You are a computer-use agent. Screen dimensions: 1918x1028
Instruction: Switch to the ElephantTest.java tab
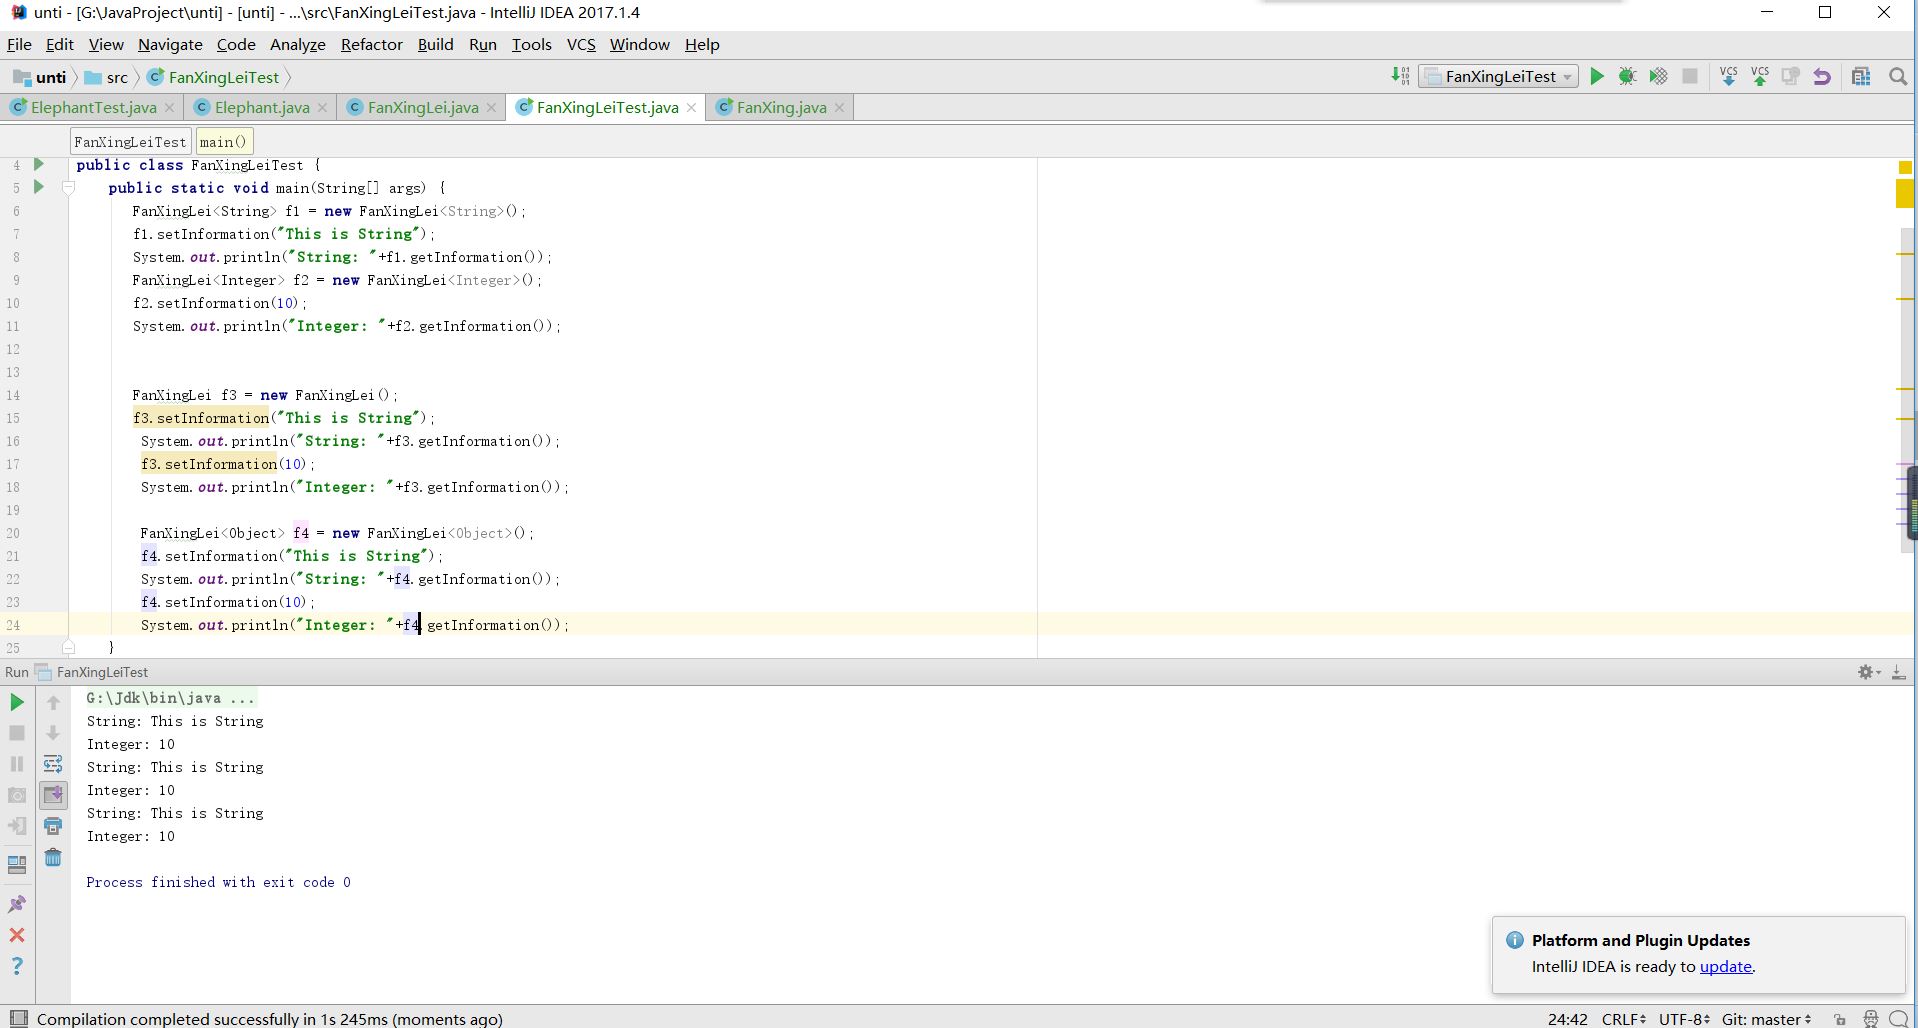(93, 108)
